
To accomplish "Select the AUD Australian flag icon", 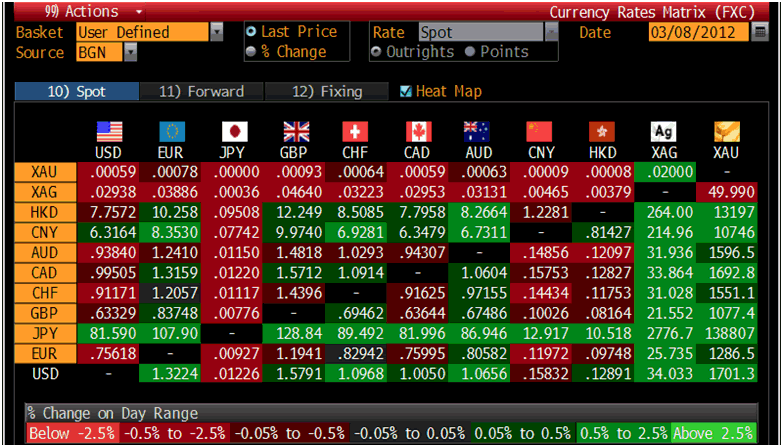I will coord(477,132).
